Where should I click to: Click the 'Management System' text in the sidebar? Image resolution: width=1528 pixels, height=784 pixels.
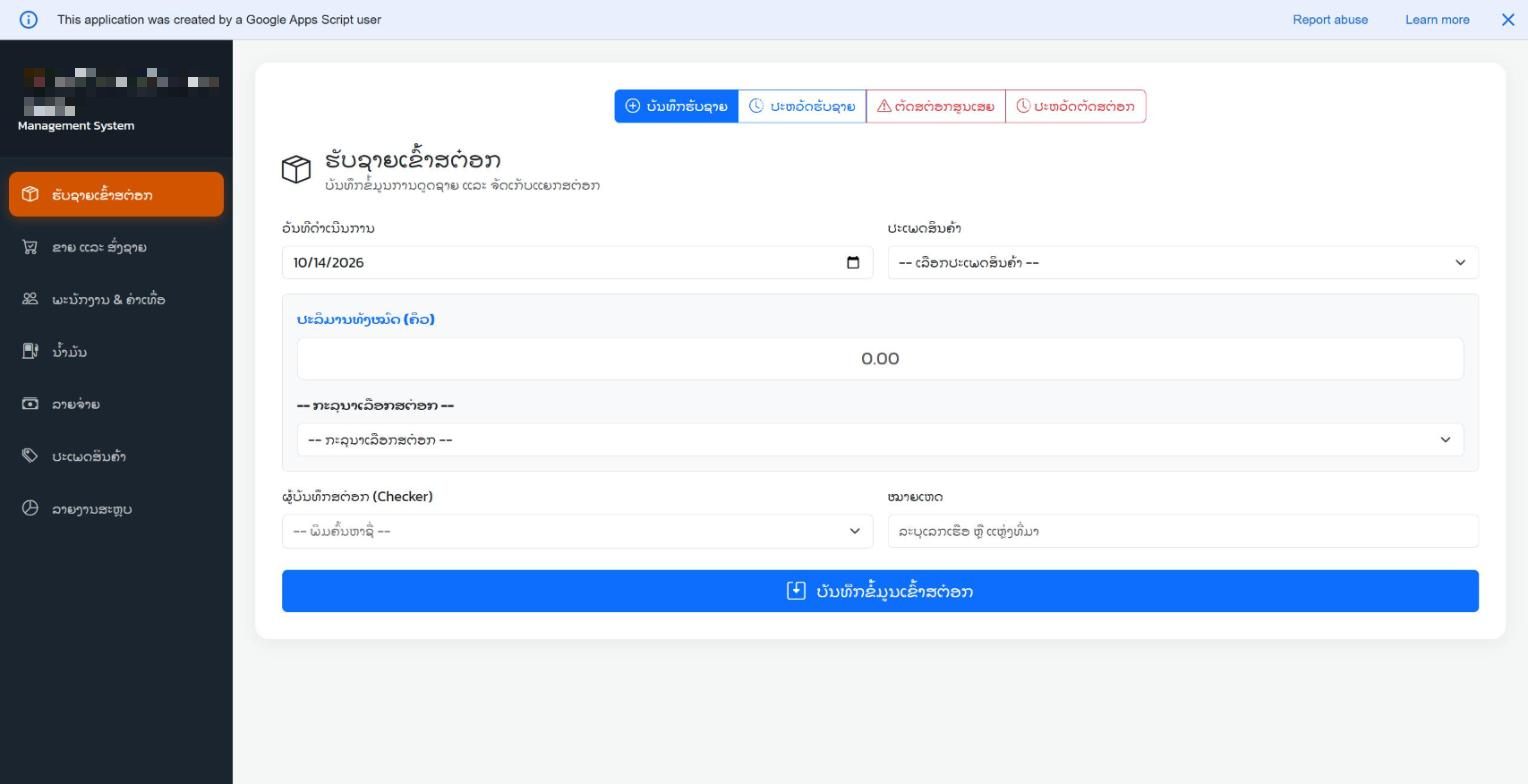[x=76, y=125]
